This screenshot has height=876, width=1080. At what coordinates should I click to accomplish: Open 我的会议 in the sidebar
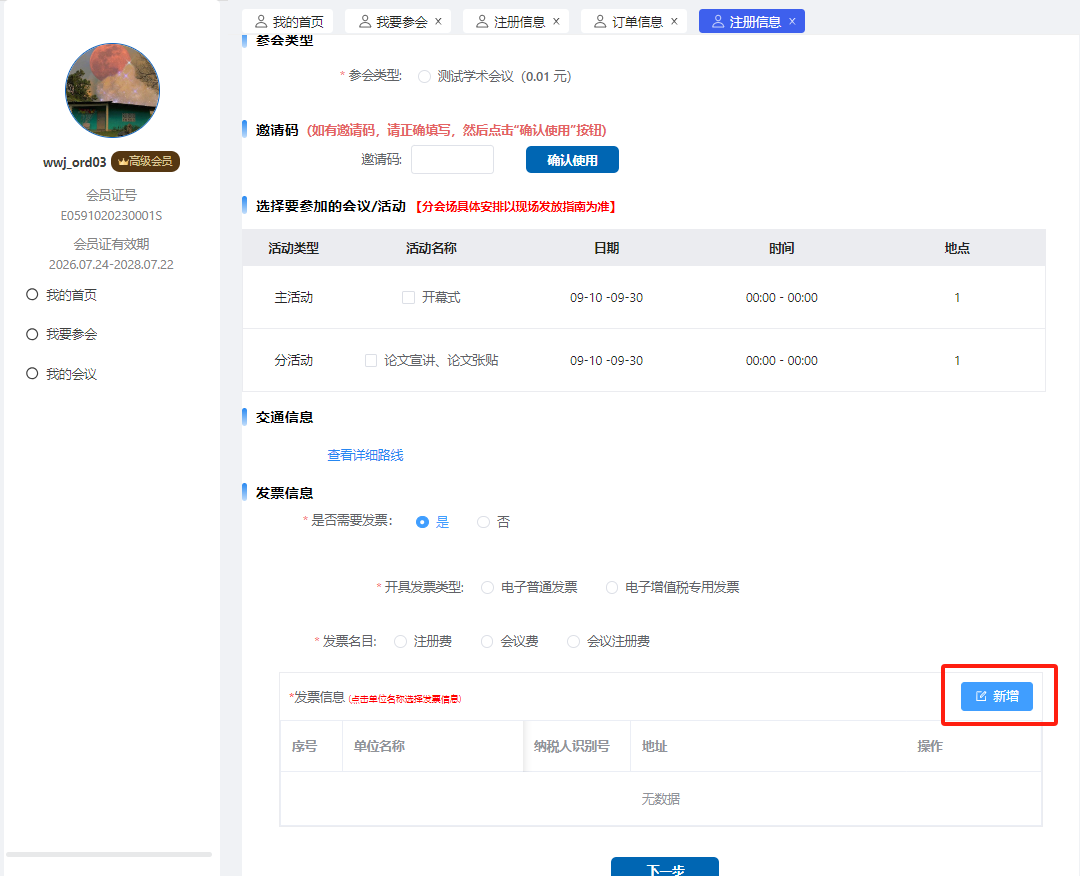(70, 374)
